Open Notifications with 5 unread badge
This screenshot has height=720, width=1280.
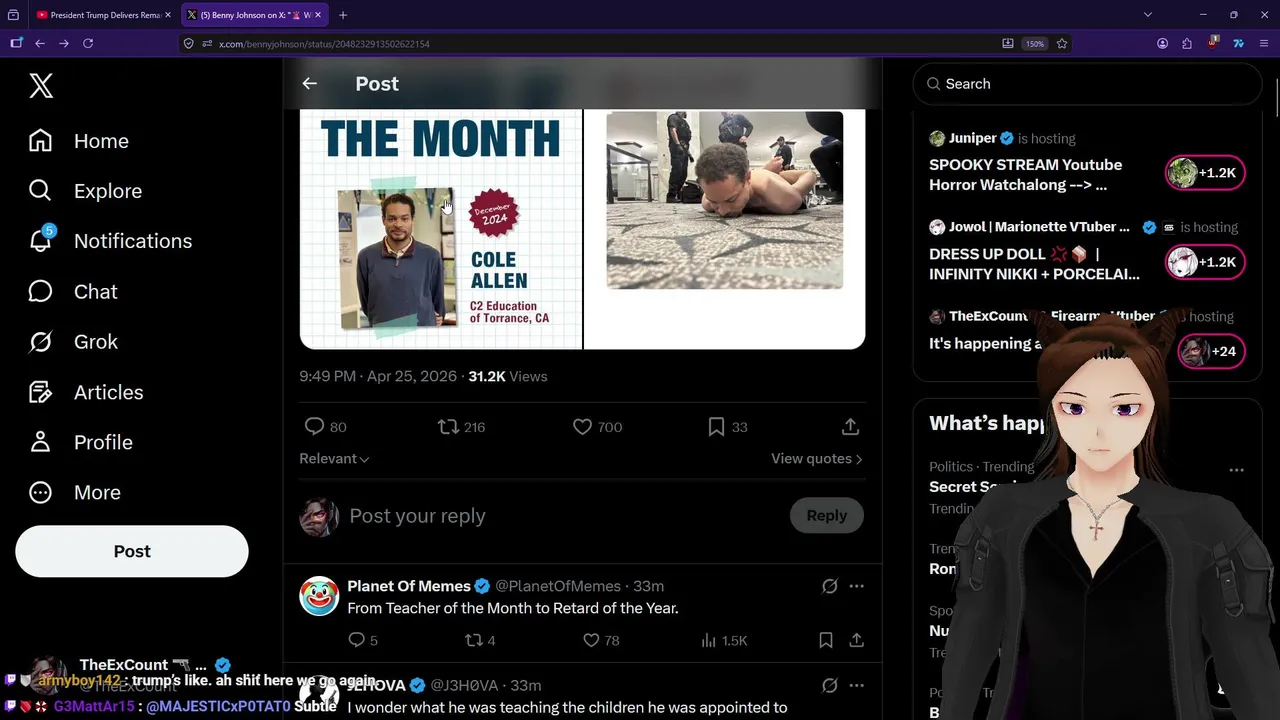[x=110, y=241]
